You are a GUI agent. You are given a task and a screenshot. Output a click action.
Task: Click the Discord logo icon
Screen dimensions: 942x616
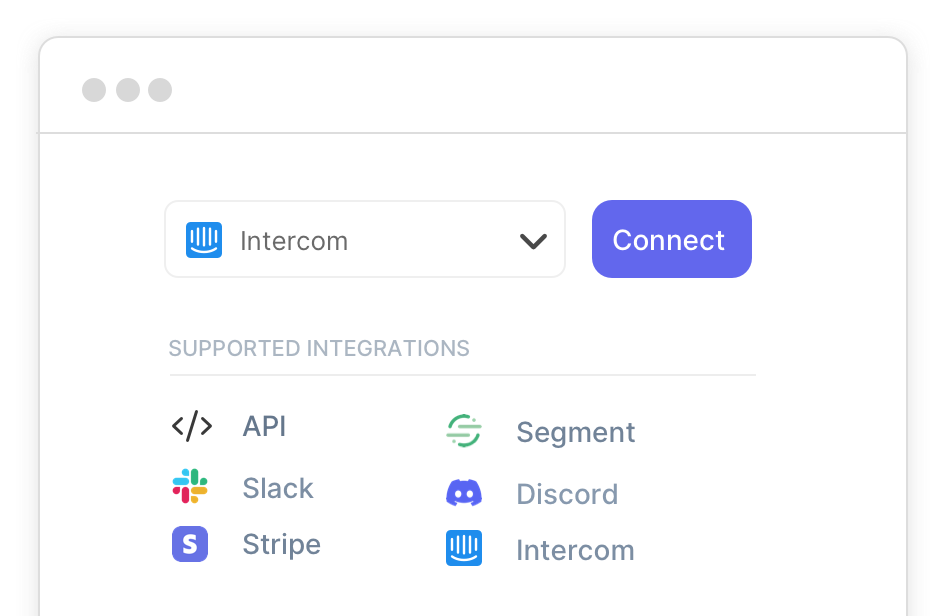coord(464,493)
